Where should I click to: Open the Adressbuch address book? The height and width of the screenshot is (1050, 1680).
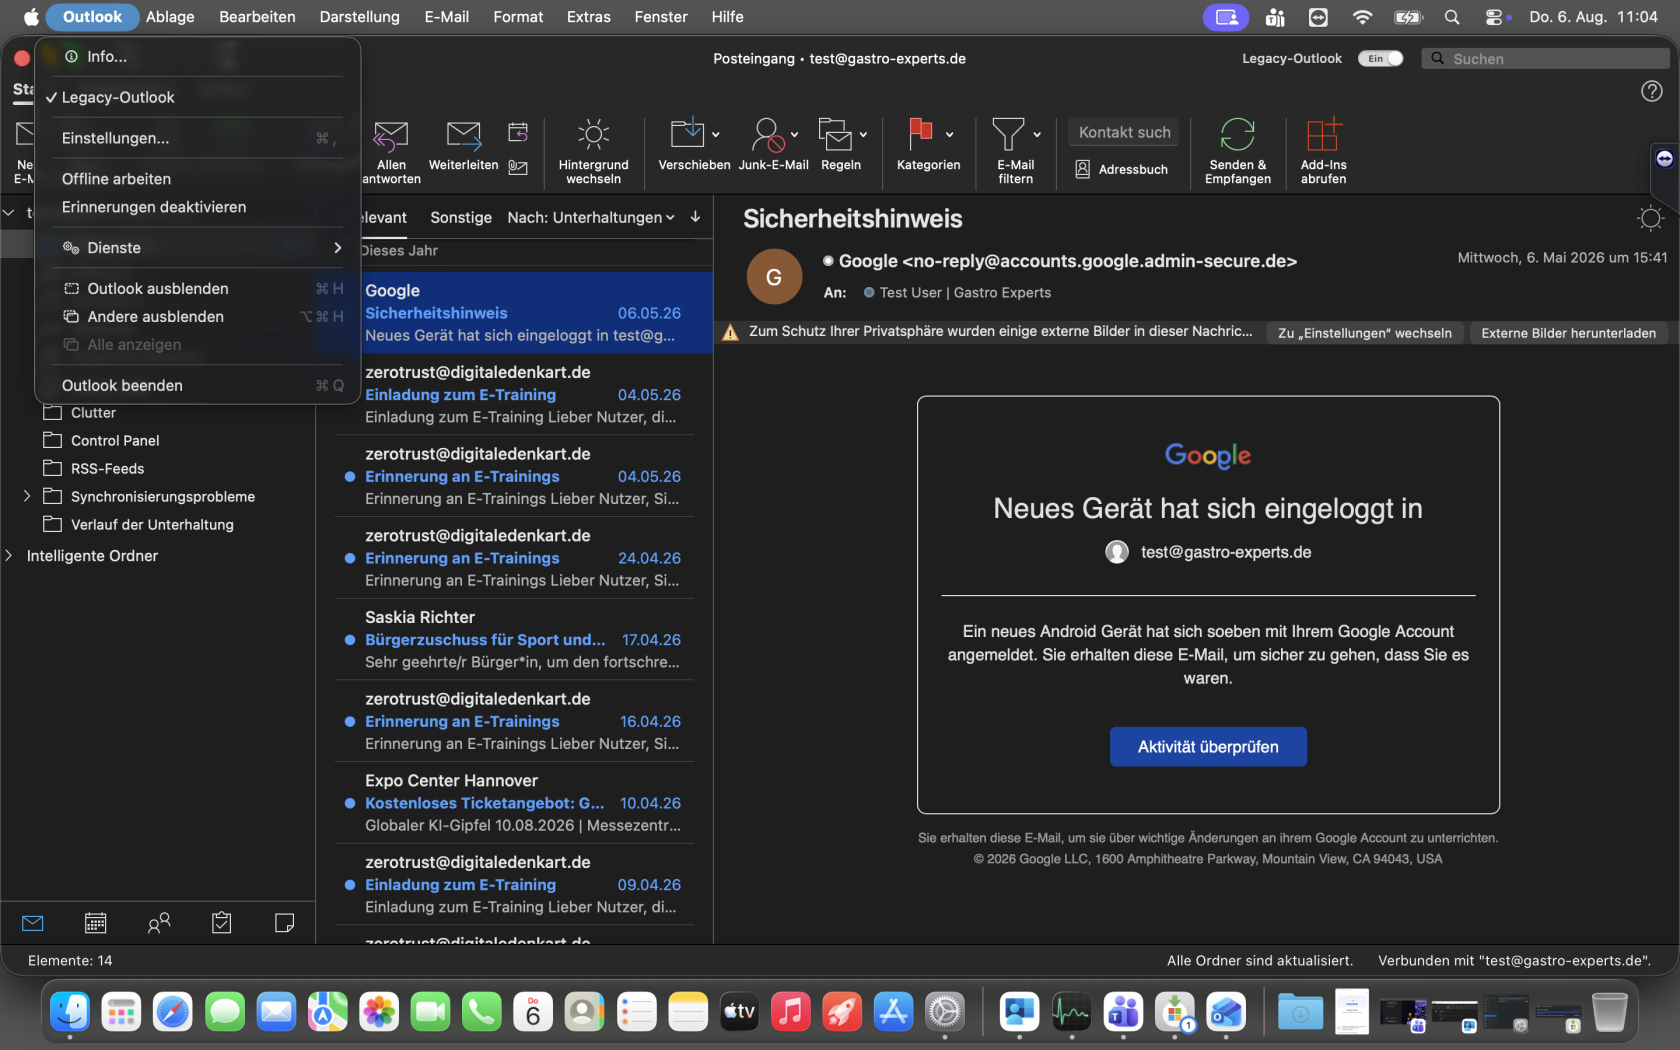click(x=1122, y=170)
